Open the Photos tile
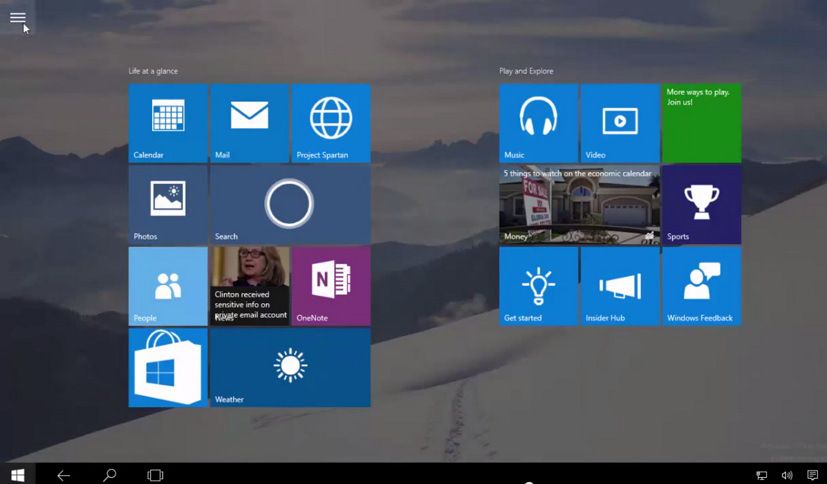Viewport: 827px width, 484px height. coord(168,204)
